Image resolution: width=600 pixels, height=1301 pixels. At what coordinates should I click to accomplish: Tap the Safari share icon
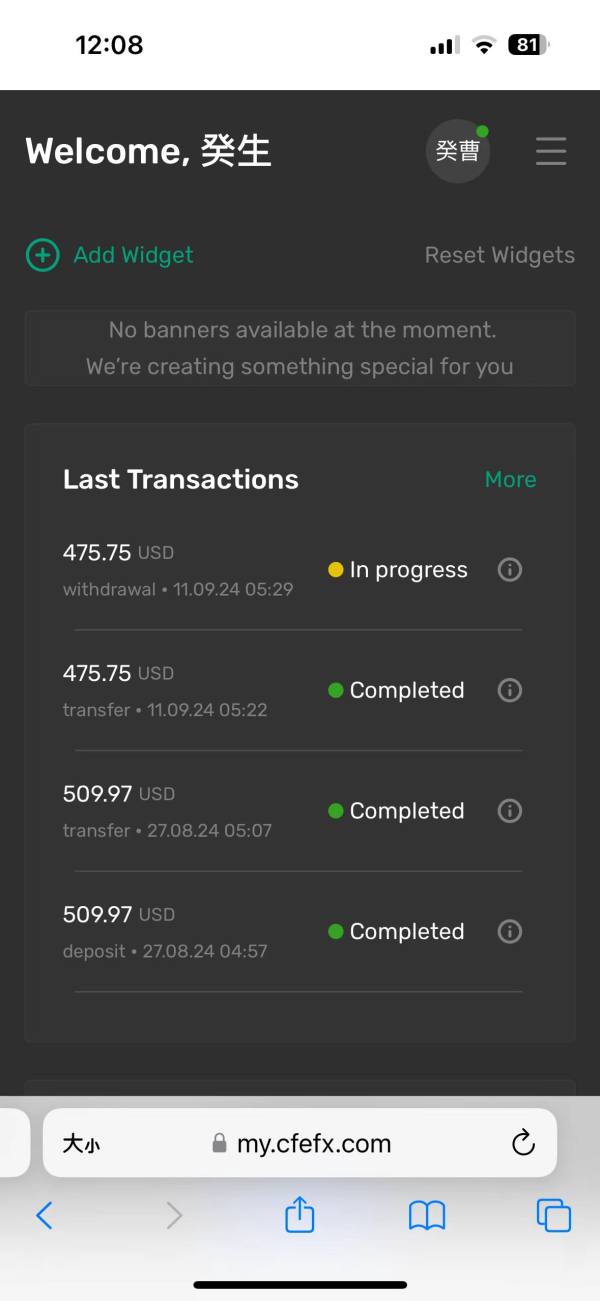point(300,1215)
